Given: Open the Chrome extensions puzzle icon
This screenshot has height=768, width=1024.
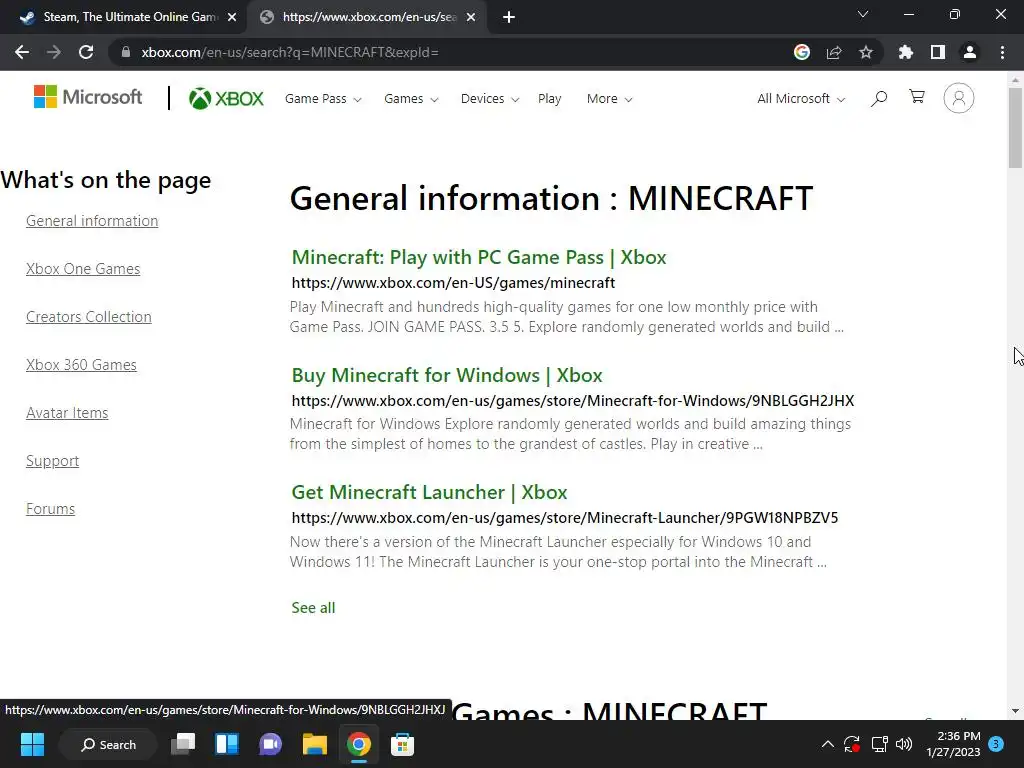Looking at the screenshot, I should point(905,52).
